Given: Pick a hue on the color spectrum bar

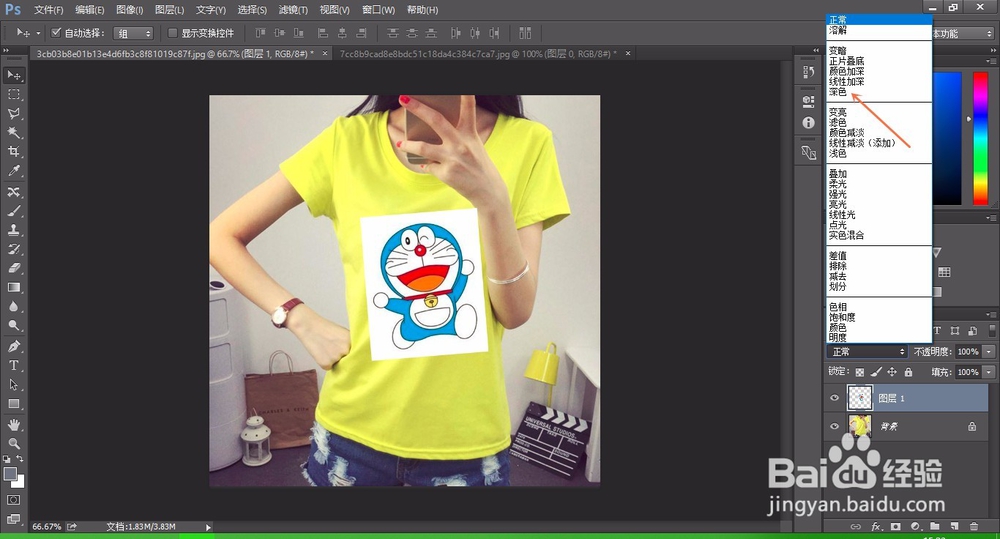Looking at the screenshot, I should pyautogui.click(x=980, y=138).
